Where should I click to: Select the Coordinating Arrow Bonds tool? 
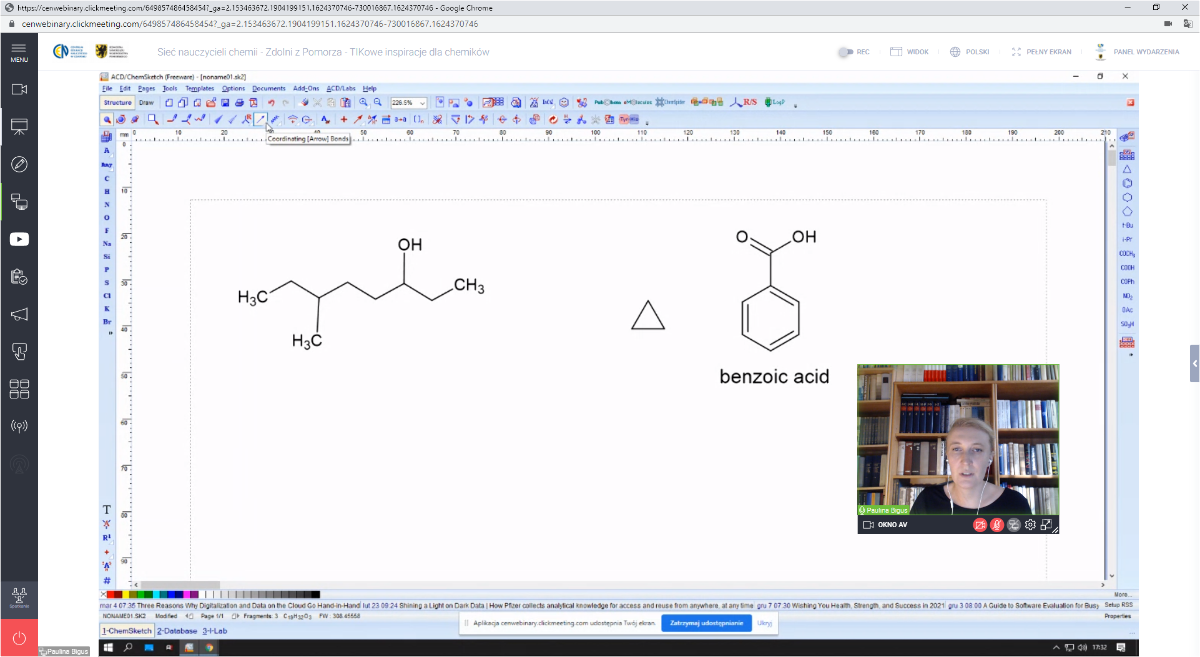pyautogui.click(x=261, y=119)
